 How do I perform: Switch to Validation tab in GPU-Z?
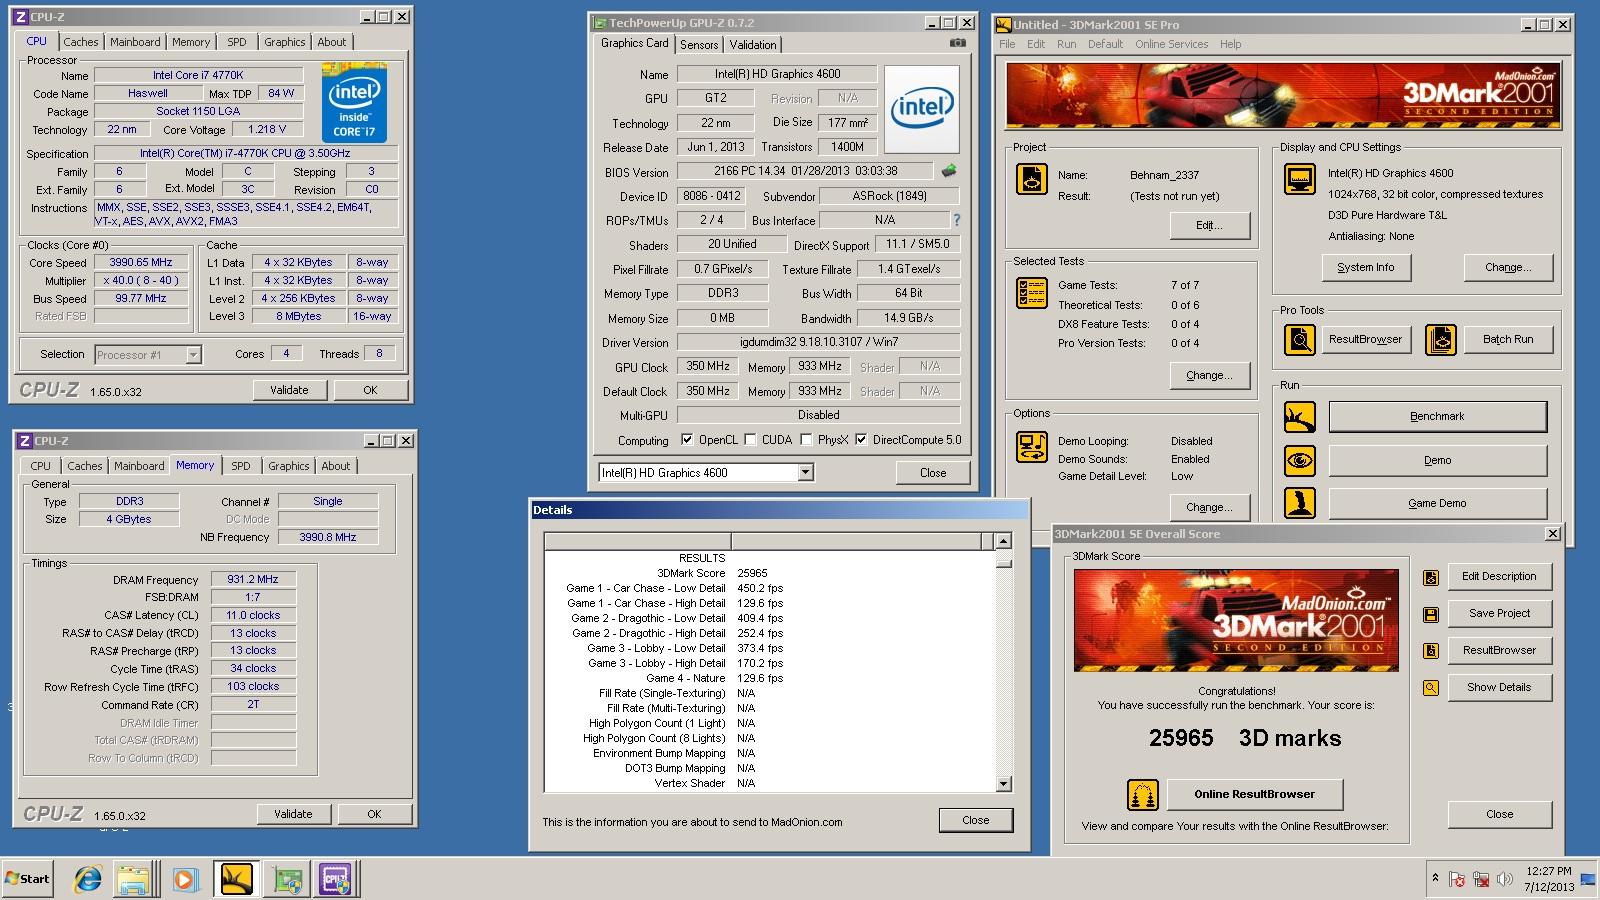click(x=753, y=45)
